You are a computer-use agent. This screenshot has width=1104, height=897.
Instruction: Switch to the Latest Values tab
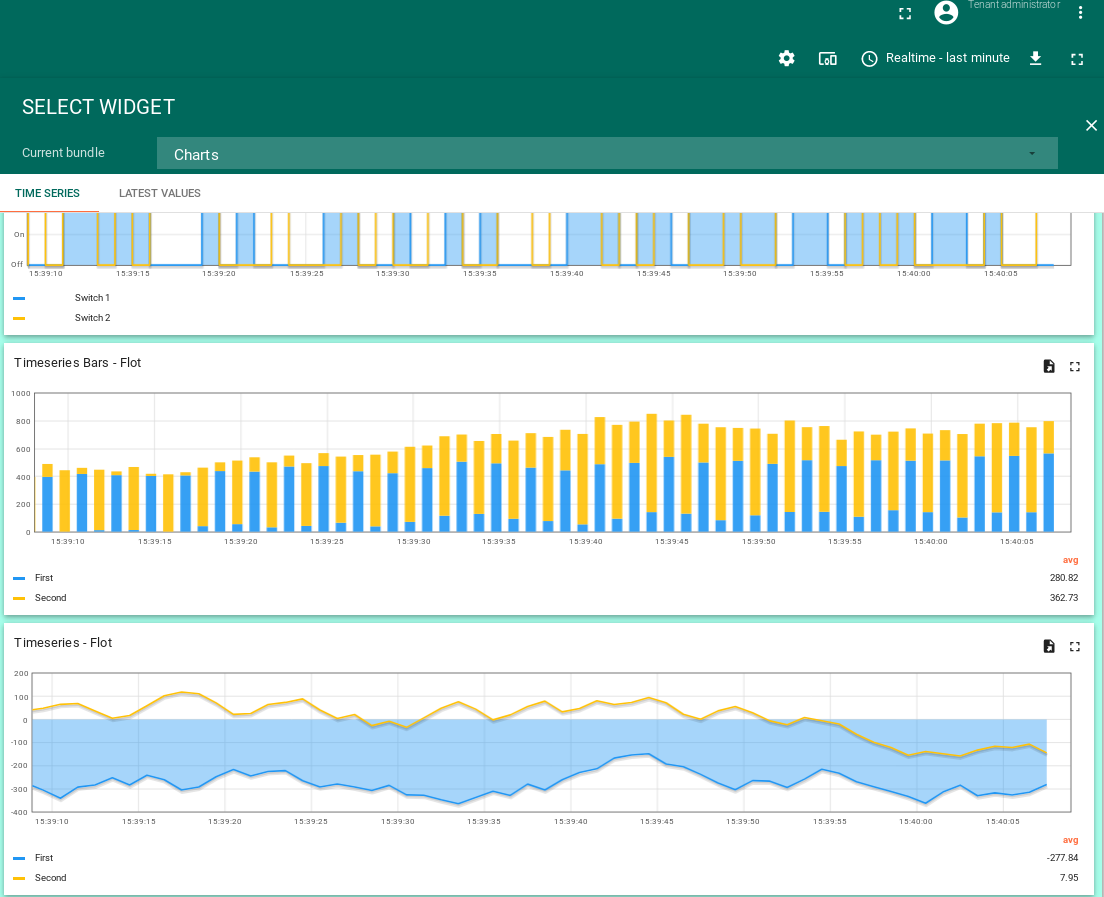(x=160, y=193)
